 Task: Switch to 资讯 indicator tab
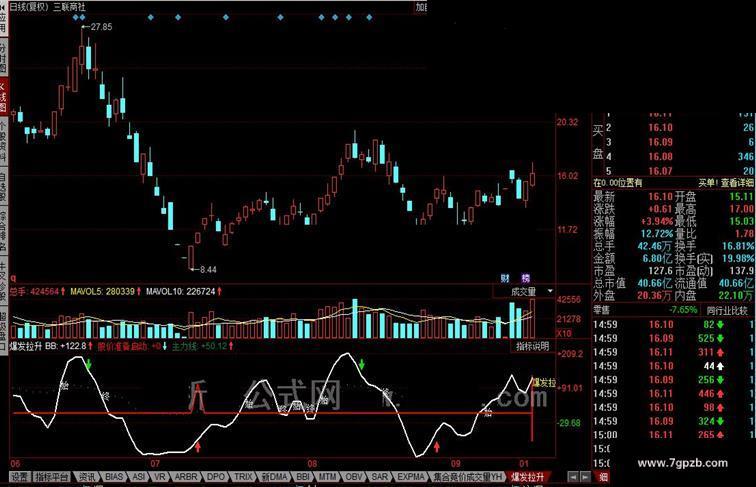[87, 477]
